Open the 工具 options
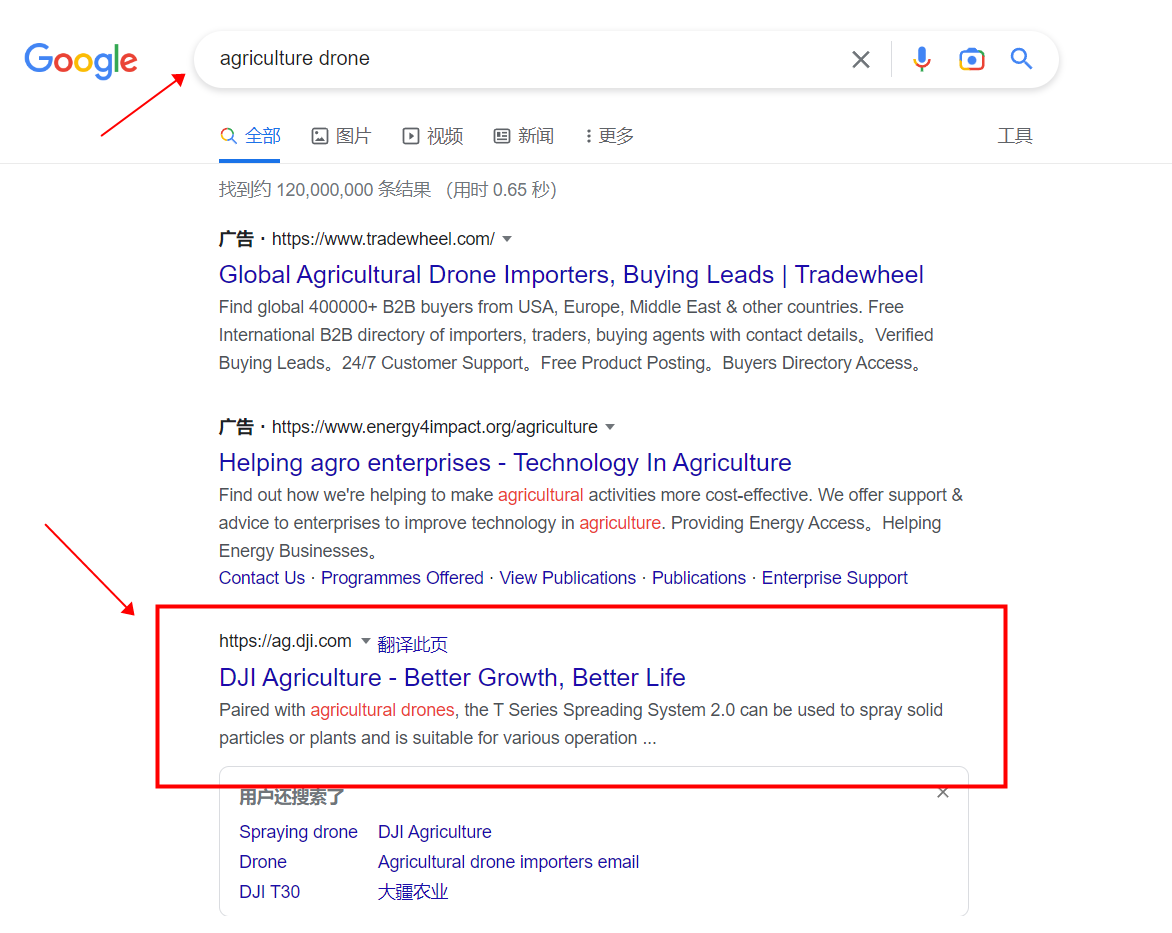 point(1014,136)
